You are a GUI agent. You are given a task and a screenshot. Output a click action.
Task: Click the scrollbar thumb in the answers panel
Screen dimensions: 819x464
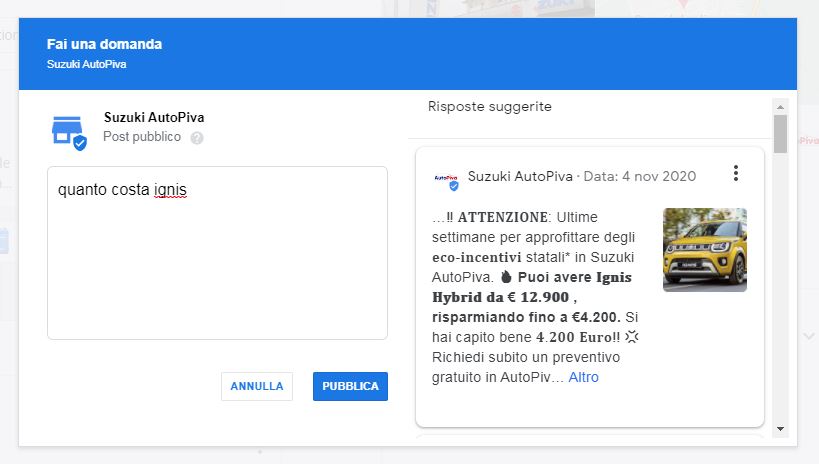pos(781,134)
